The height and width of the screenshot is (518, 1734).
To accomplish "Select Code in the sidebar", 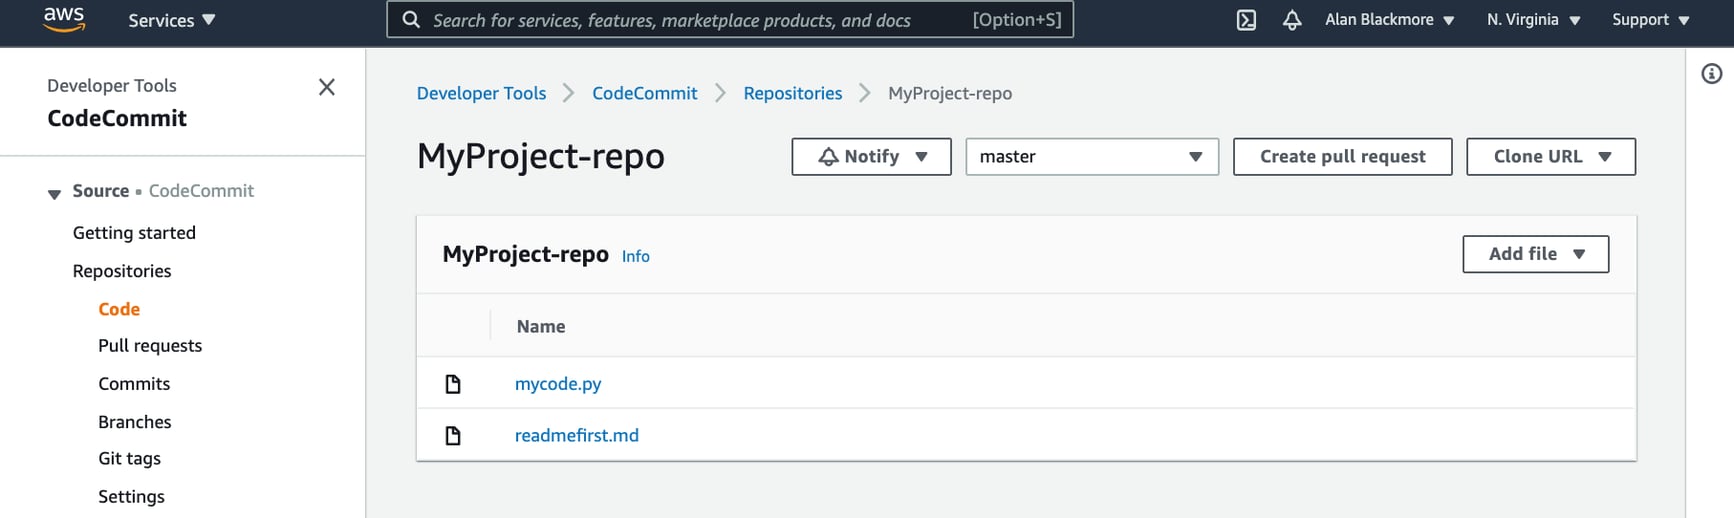I will click(119, 309).
